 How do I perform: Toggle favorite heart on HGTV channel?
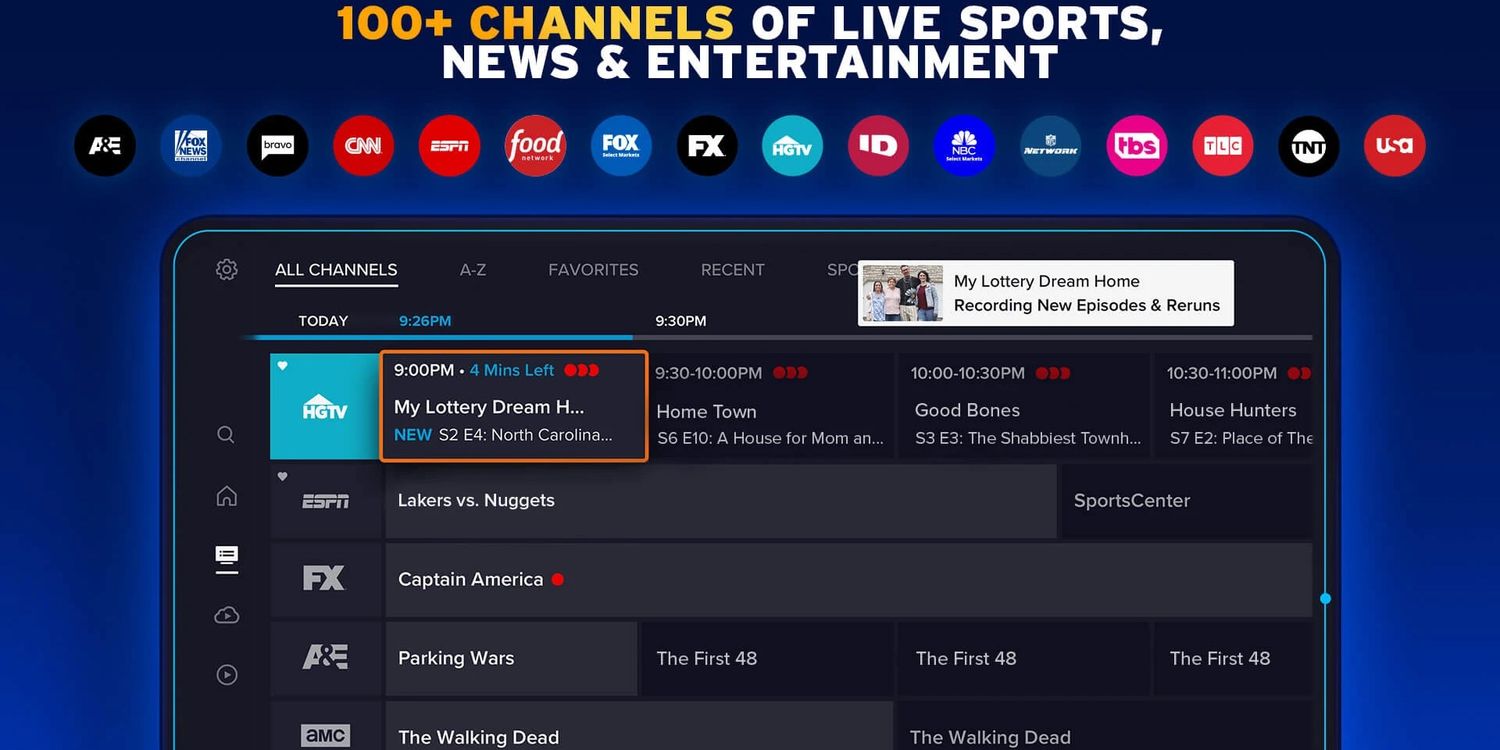[283, 366]
